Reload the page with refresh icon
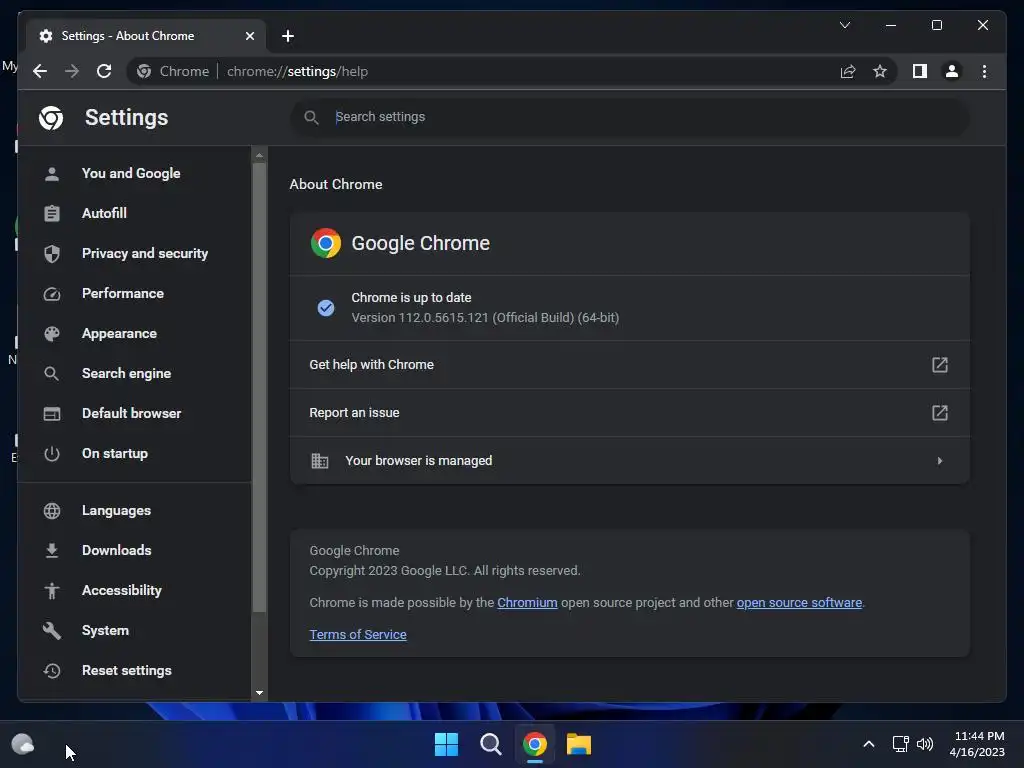 (x=104, y=71)
